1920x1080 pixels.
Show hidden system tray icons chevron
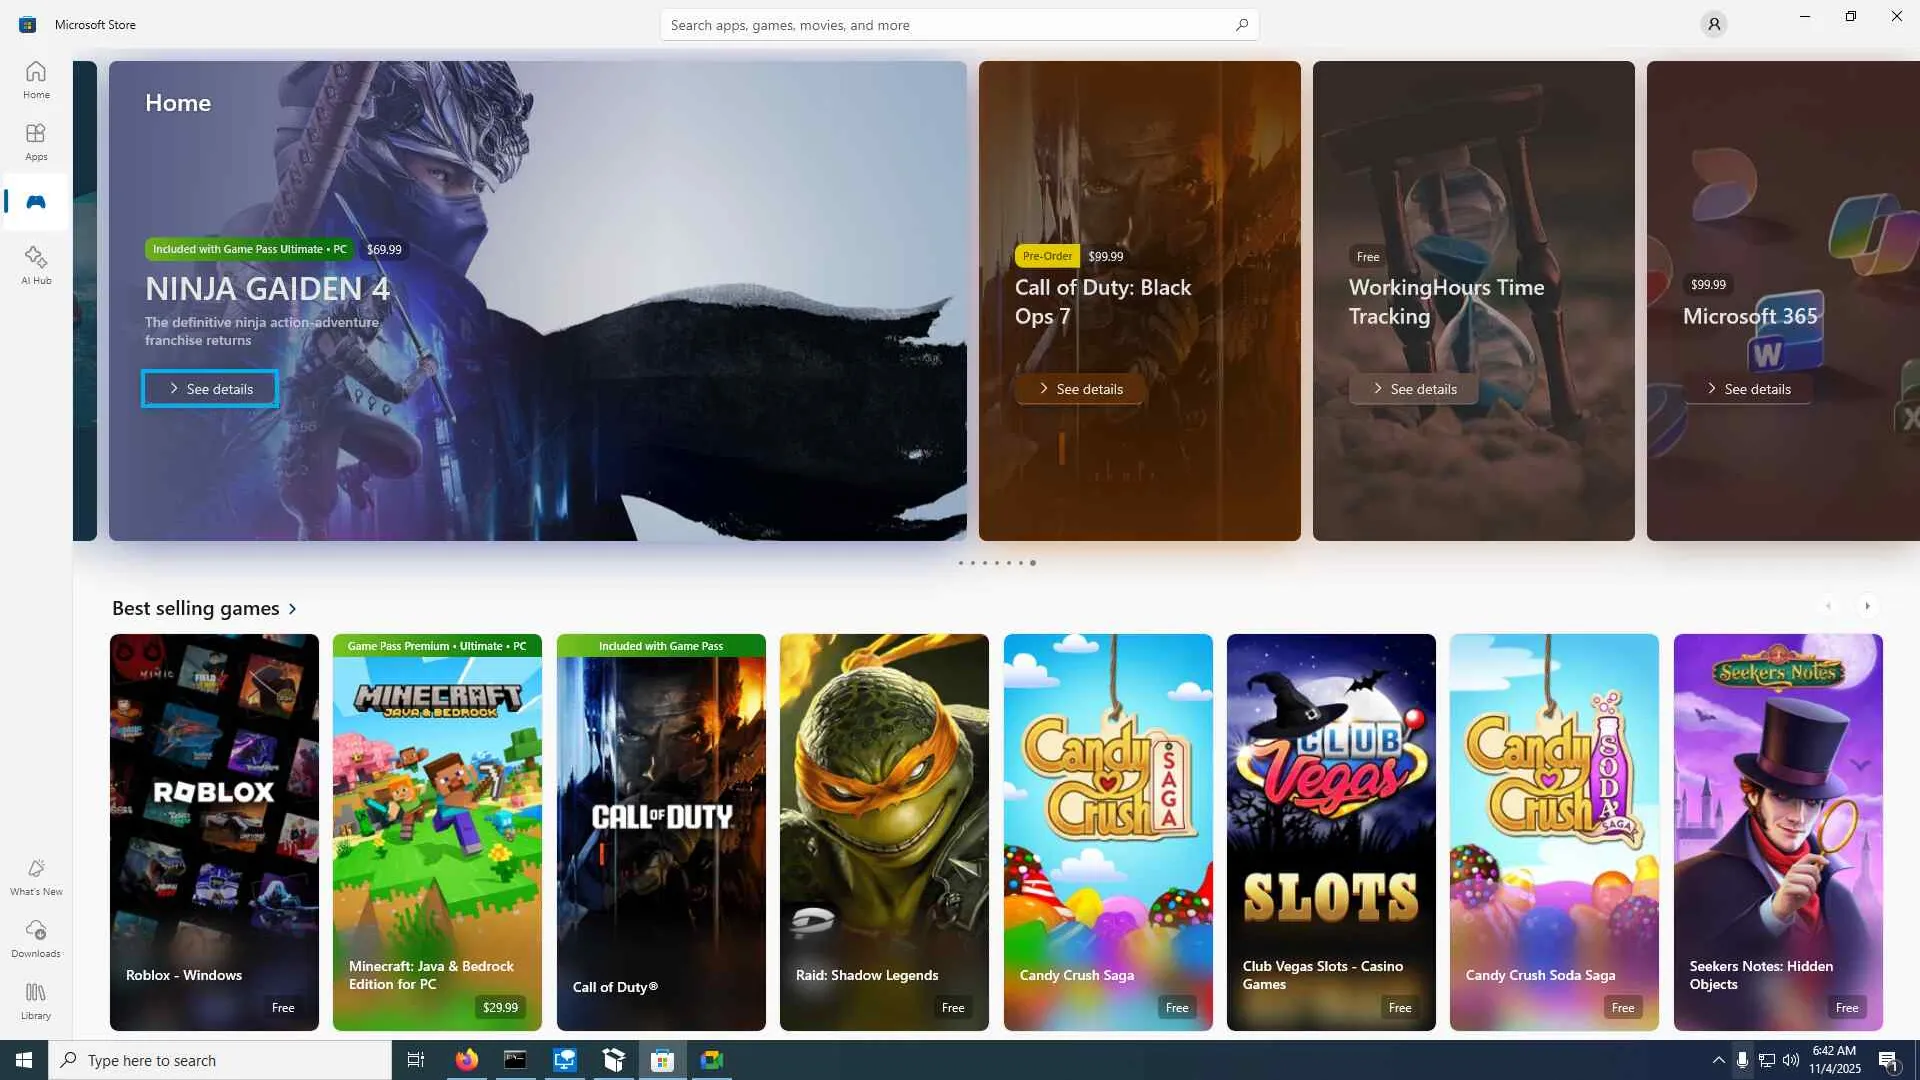click(1718, 1060)
